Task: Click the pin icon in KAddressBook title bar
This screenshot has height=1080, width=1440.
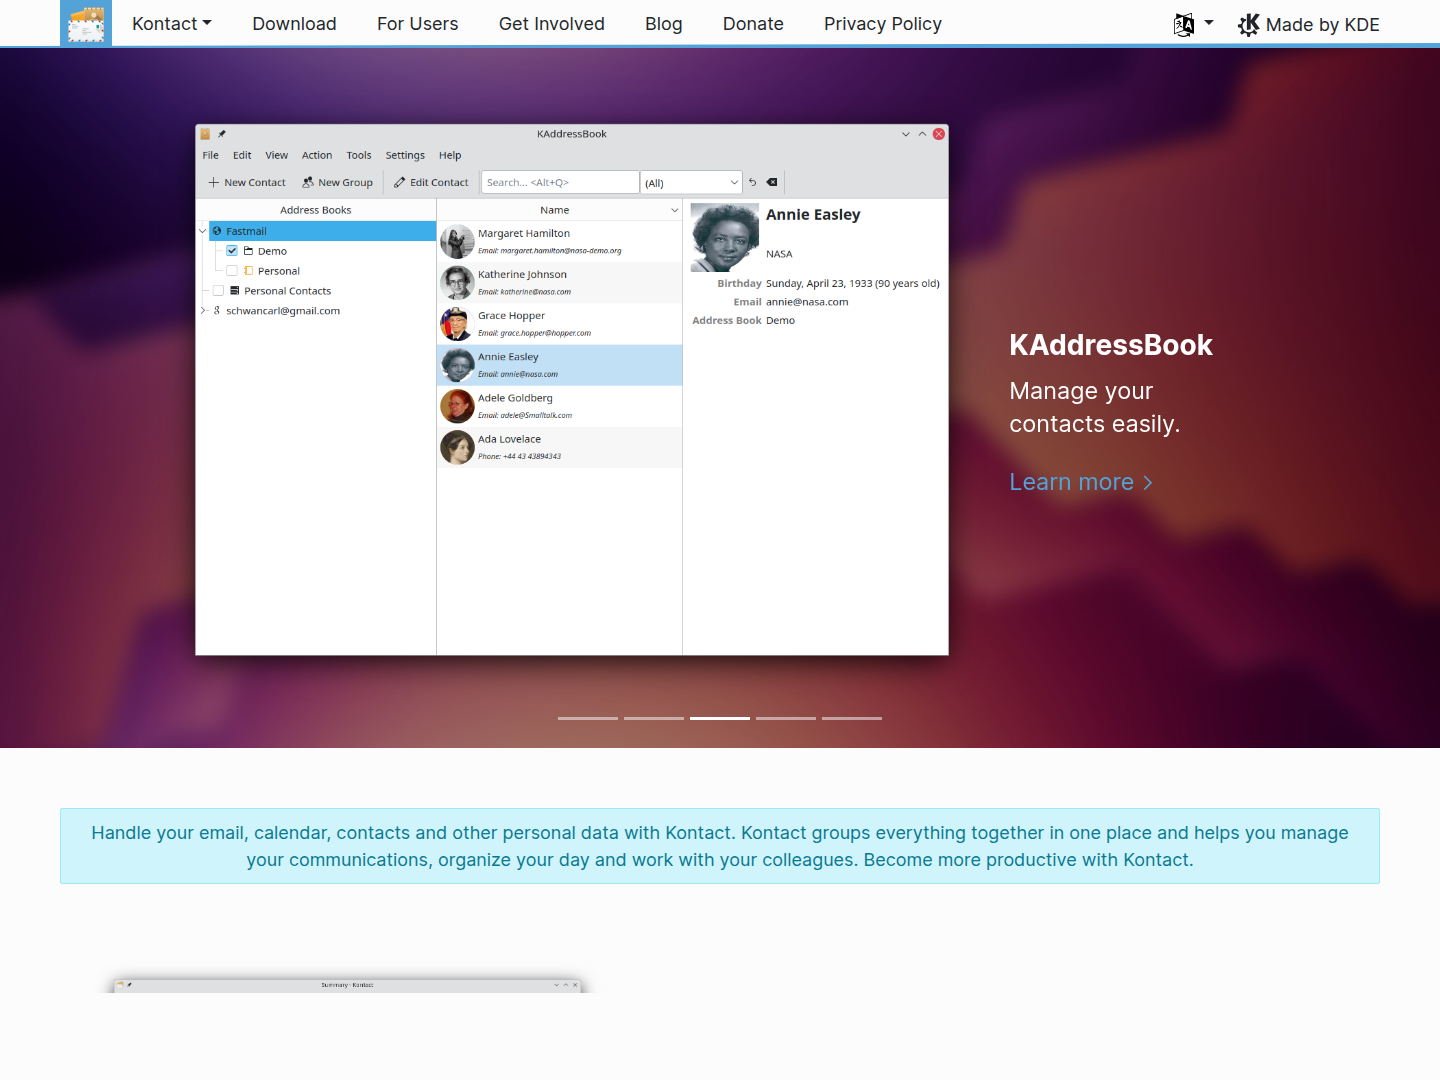Action: (222, 134)
